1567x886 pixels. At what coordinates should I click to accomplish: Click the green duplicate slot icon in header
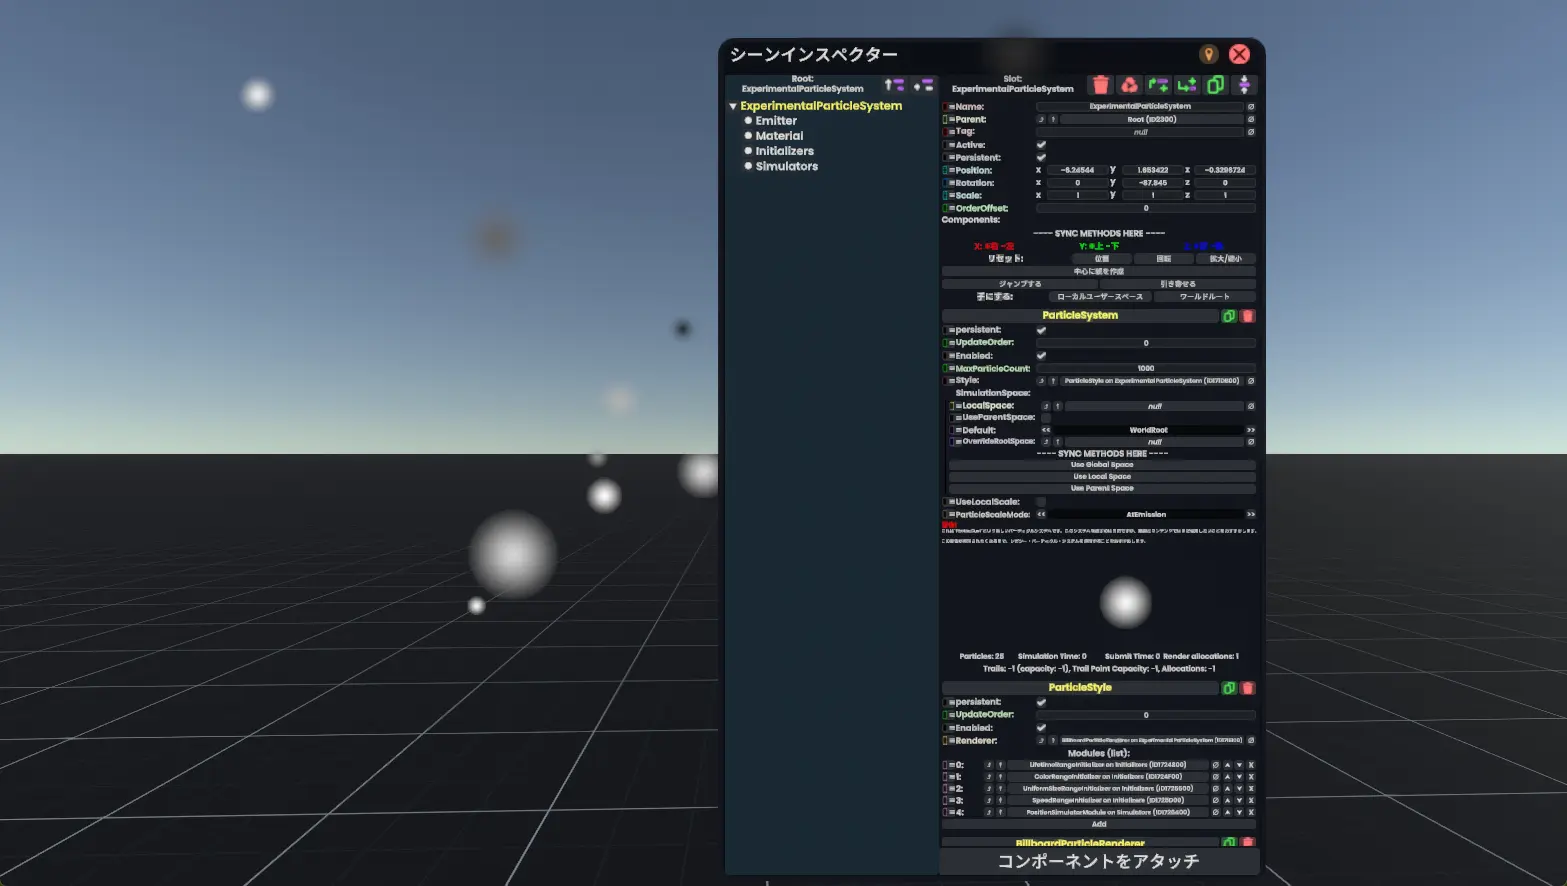point(1215,85)
